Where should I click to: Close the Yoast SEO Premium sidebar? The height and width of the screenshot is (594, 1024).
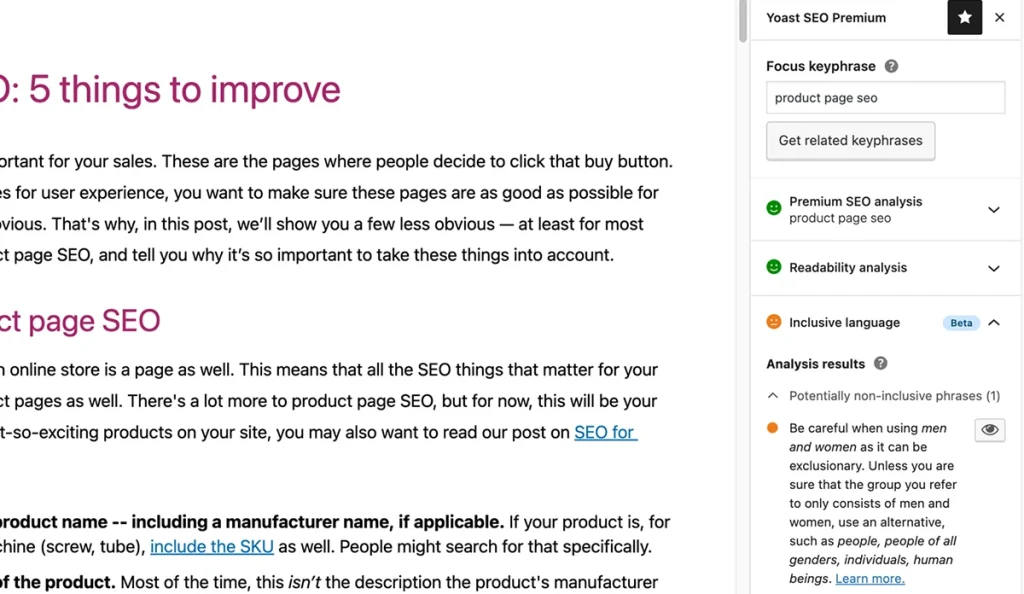[x=999, y=17]
